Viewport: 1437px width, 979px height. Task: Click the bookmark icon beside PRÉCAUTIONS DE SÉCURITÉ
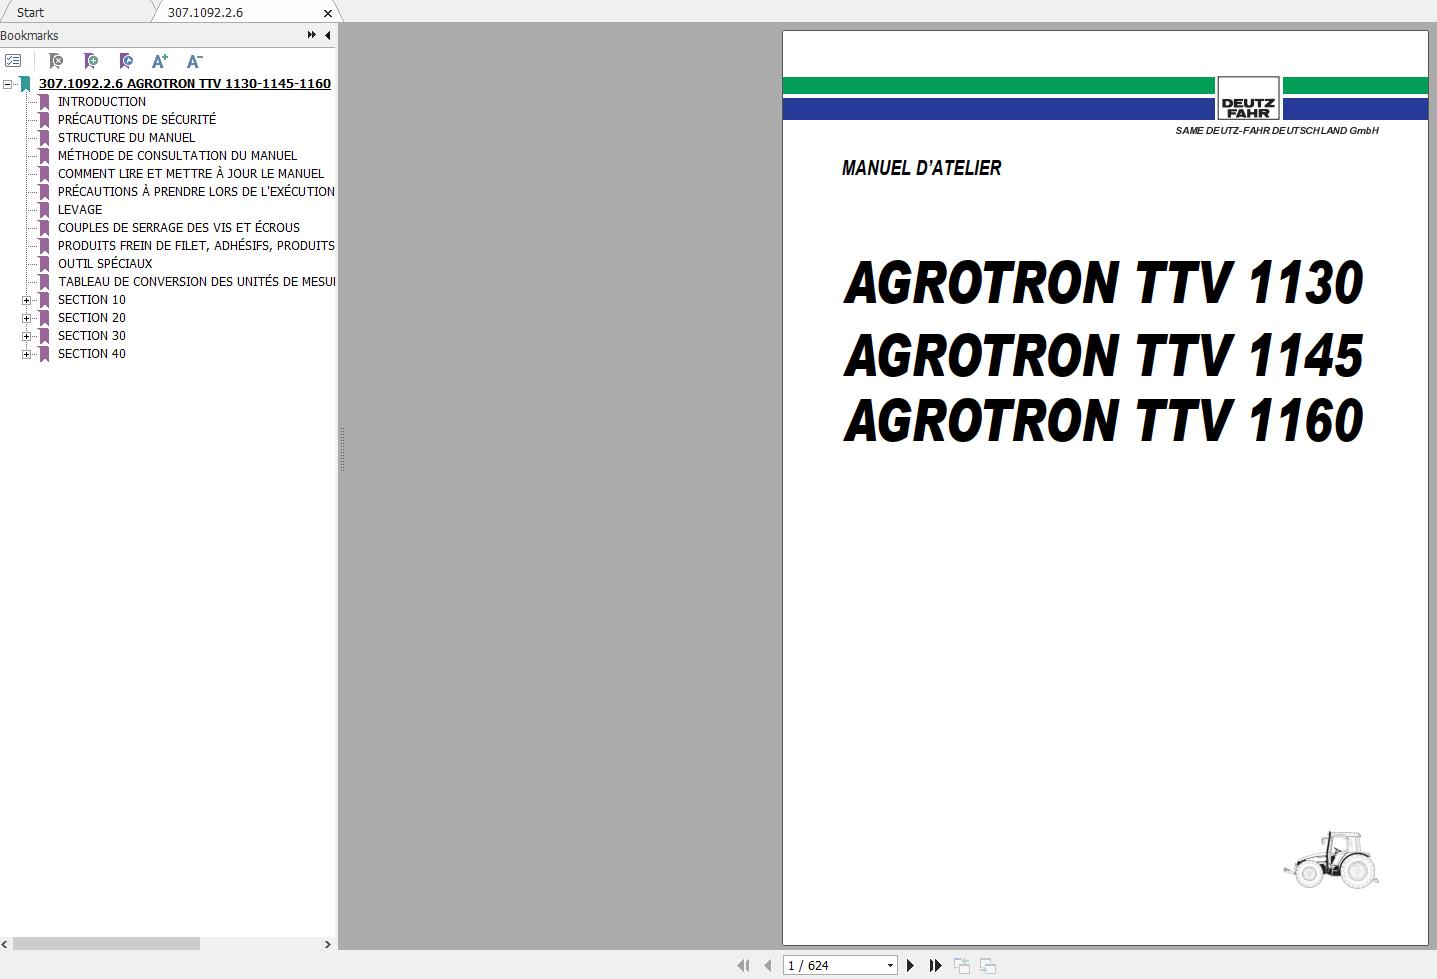44,120
